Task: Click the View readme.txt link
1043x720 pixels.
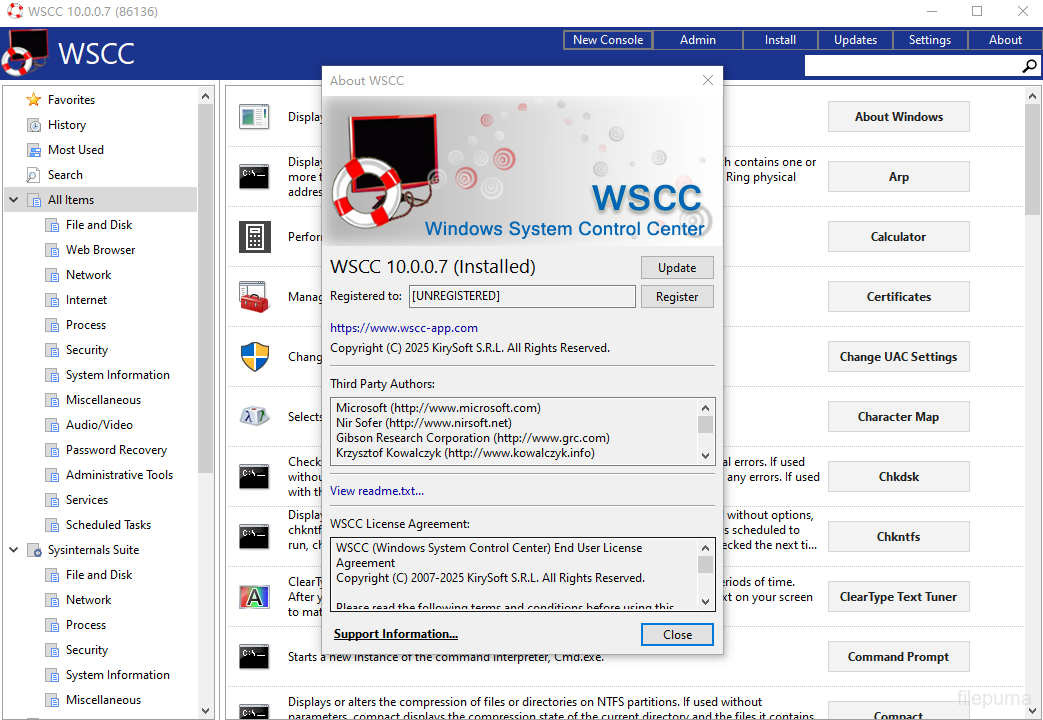Action: [377, 491]
